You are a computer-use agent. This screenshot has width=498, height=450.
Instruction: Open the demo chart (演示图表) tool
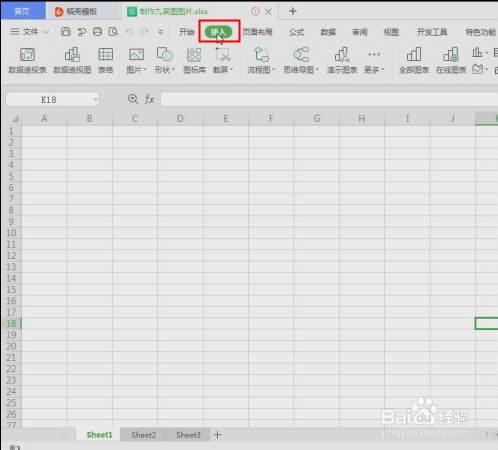click(342, 60)
